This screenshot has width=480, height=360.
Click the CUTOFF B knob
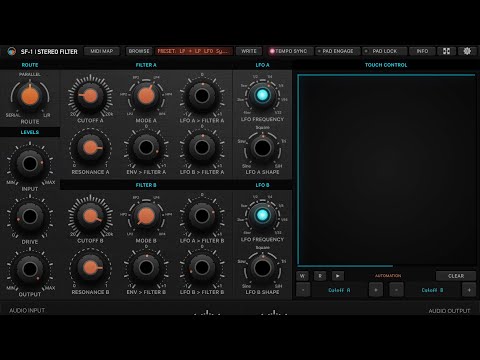(x=90, y=216)
